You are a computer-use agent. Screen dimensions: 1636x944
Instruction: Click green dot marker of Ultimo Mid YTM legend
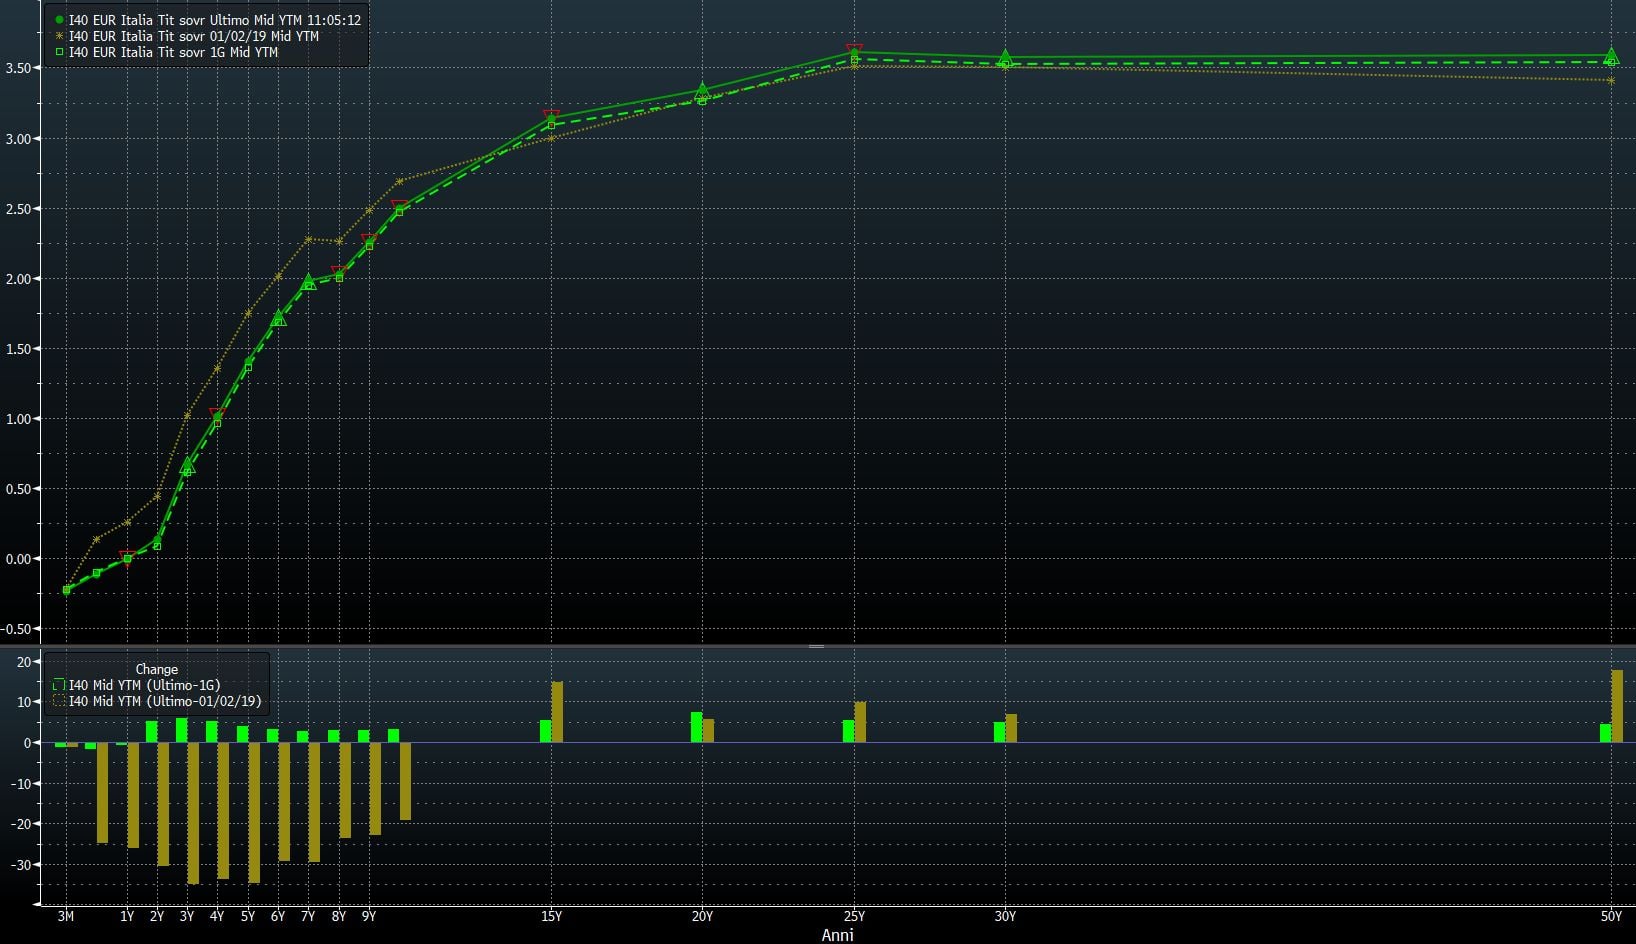tap(59, 20)
